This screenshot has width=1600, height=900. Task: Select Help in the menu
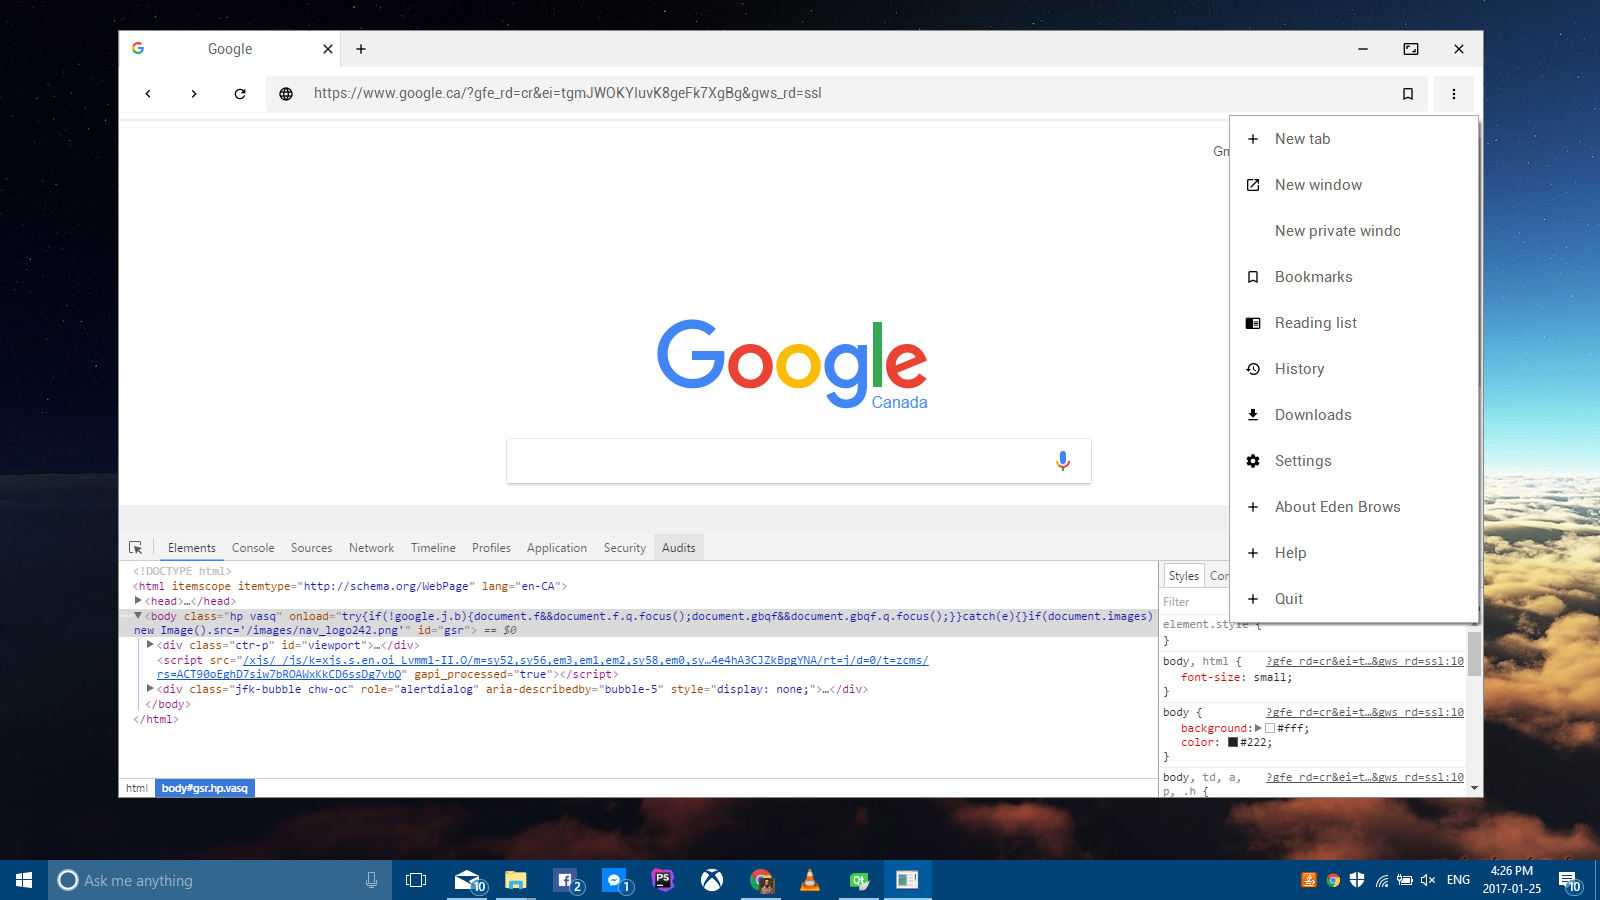(1354, 553)
